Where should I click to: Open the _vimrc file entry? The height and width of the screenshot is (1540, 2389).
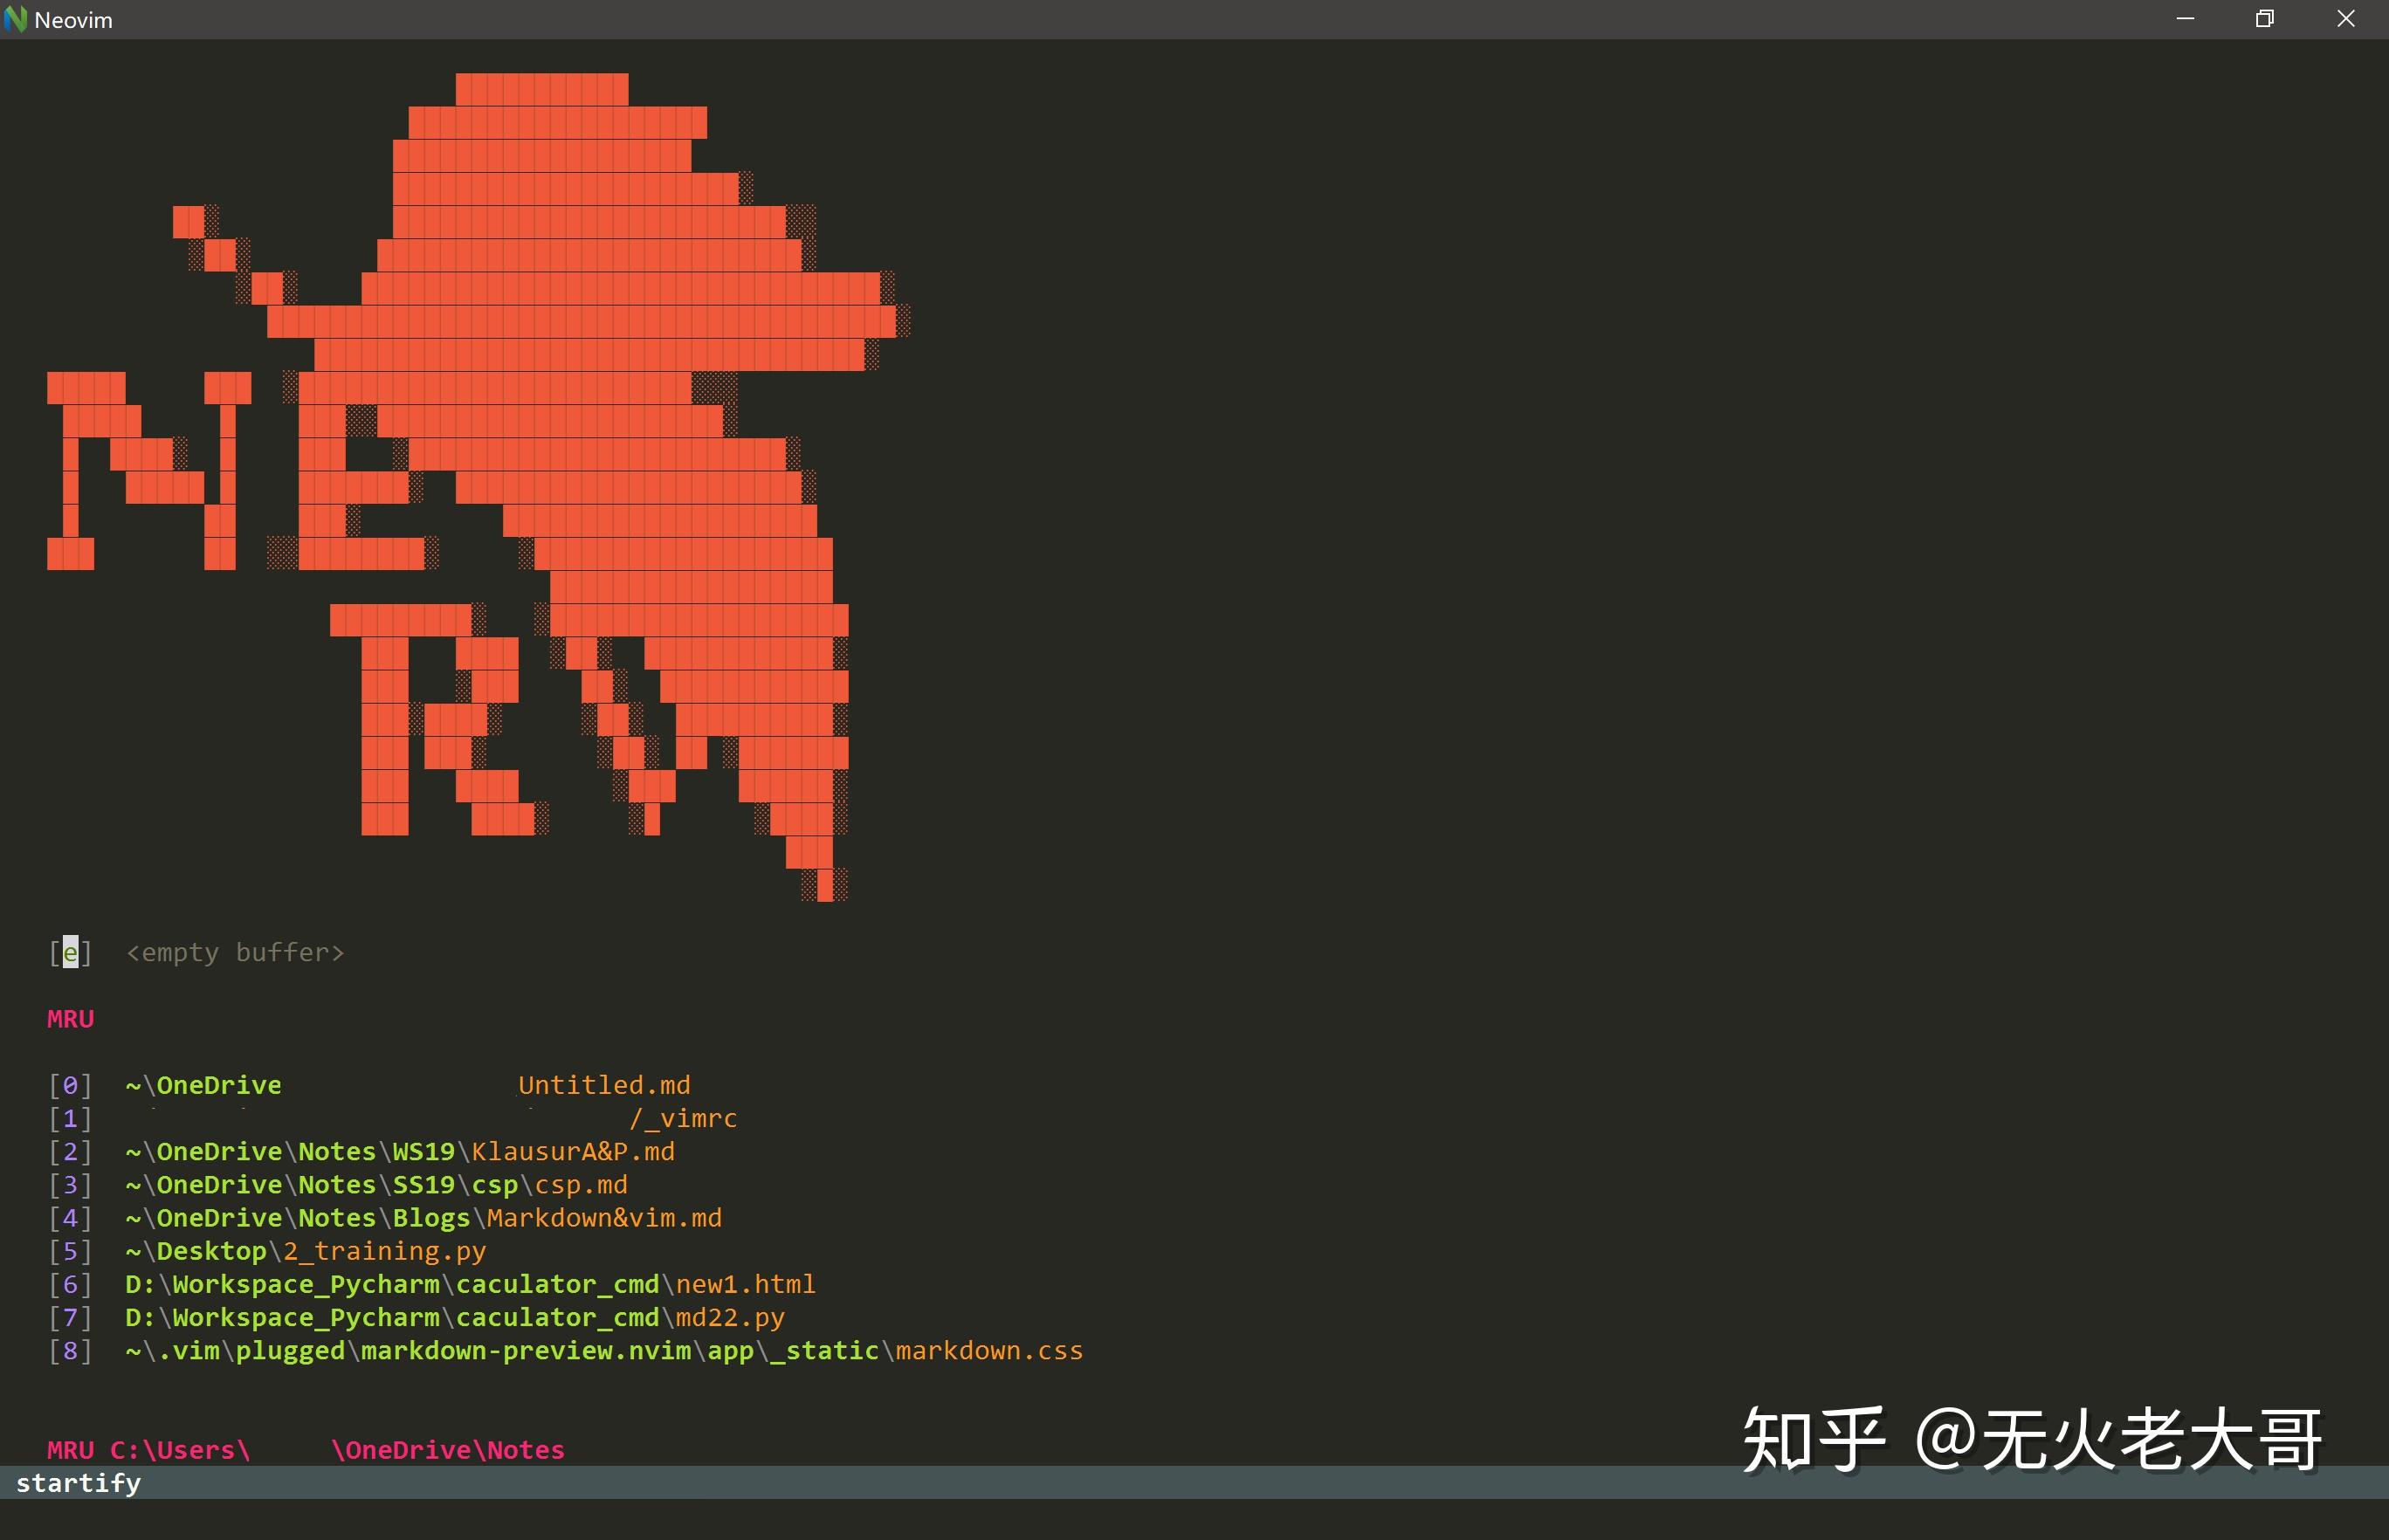pos(685,1118)
